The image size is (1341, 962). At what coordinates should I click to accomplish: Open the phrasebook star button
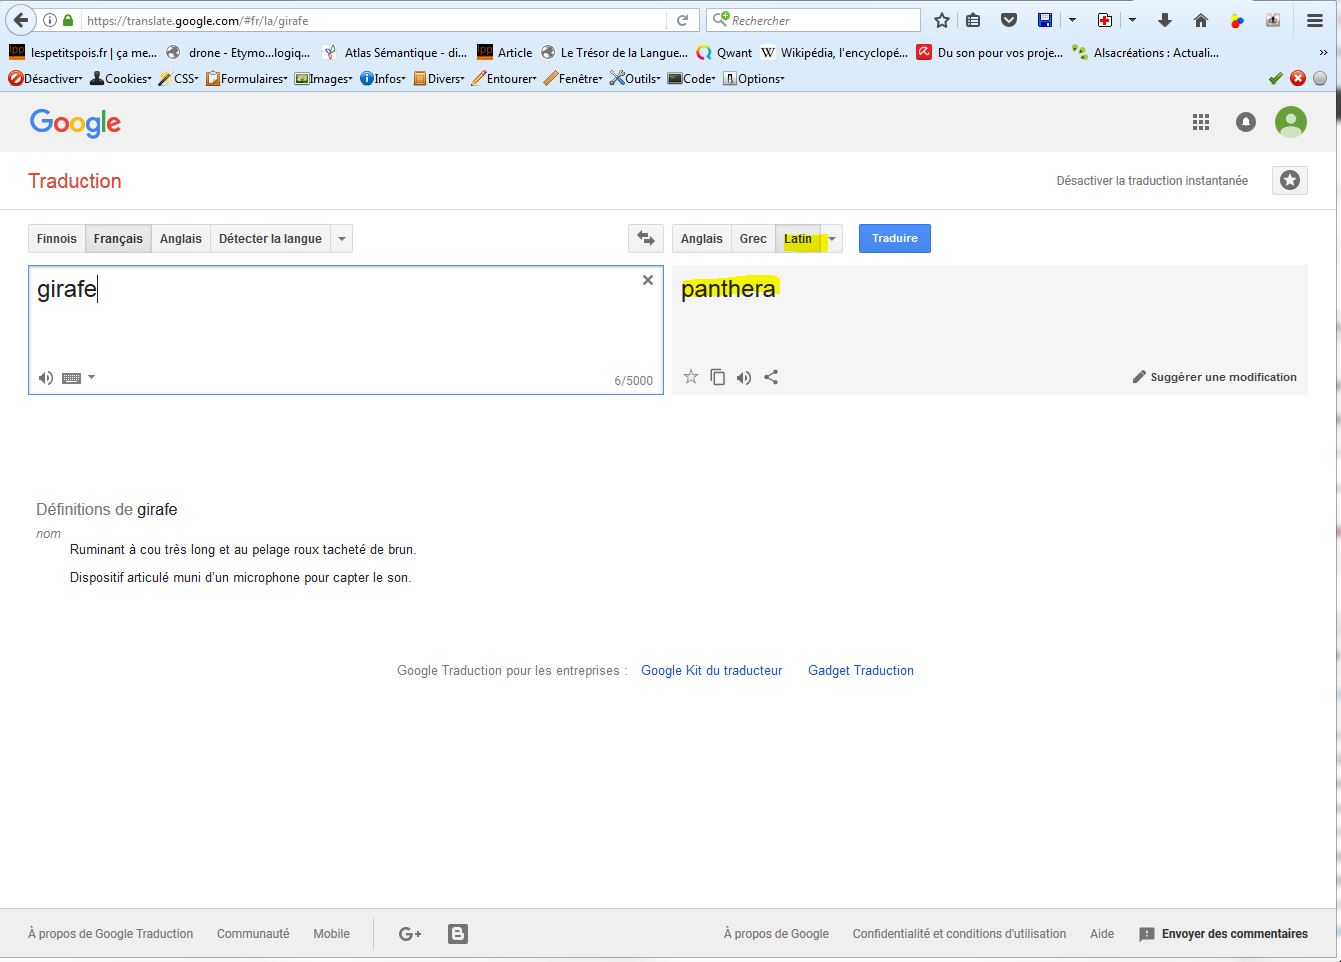point(1290,180)
